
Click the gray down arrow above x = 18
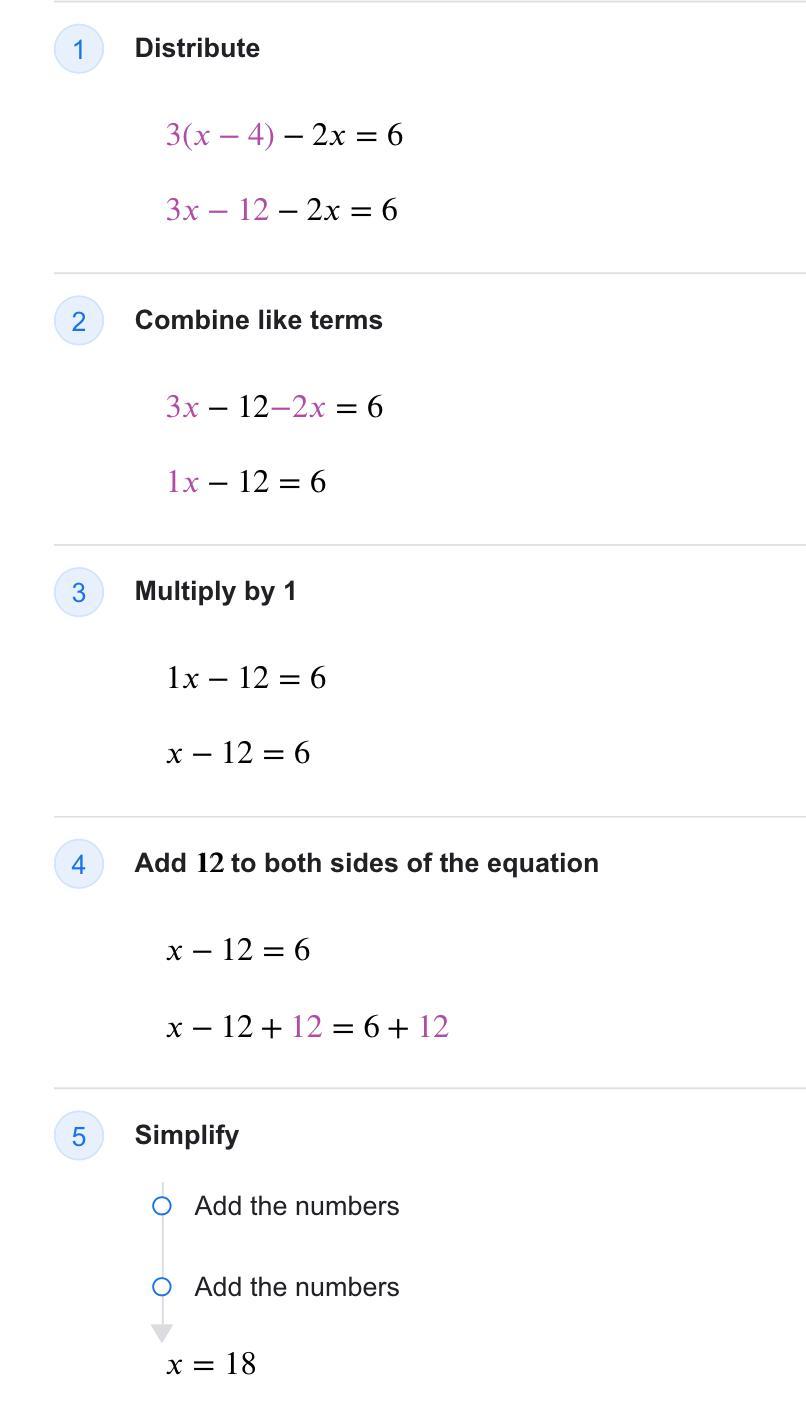(162, 1333)
